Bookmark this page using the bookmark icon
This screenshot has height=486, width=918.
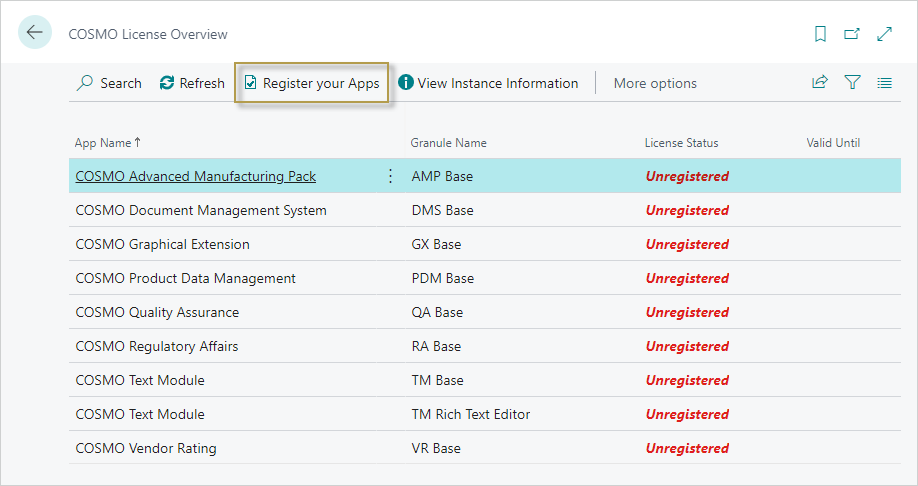(820, 34)
